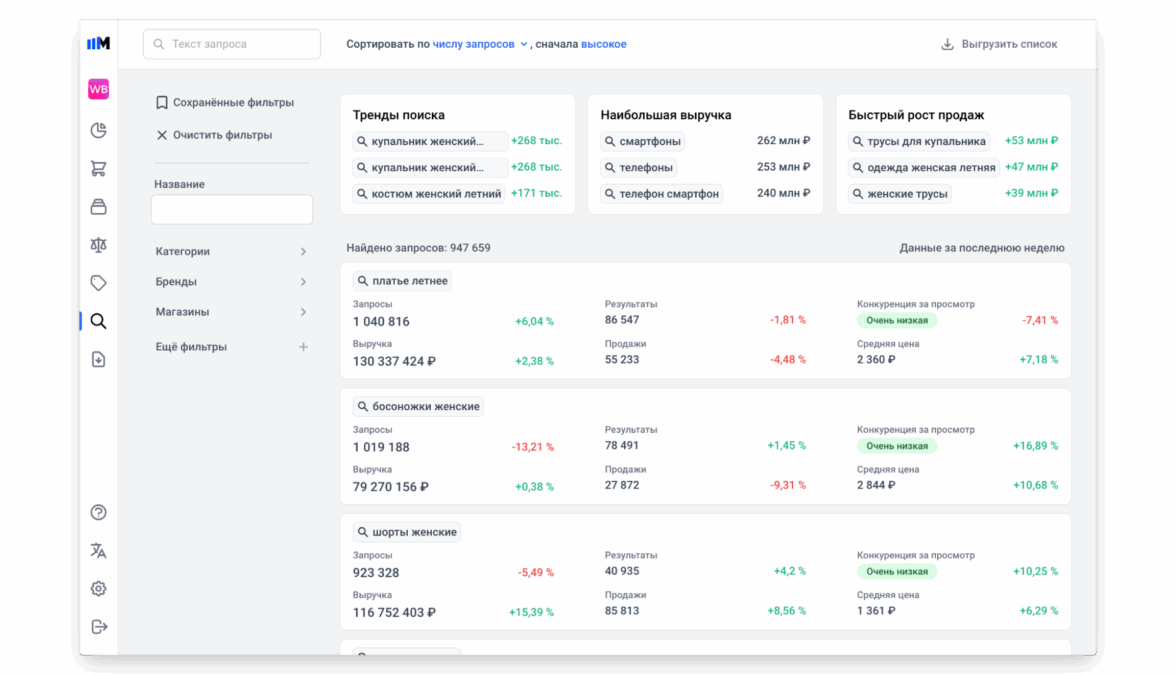
Task: Toggle sort order link высокое
Action: [604, 44]
